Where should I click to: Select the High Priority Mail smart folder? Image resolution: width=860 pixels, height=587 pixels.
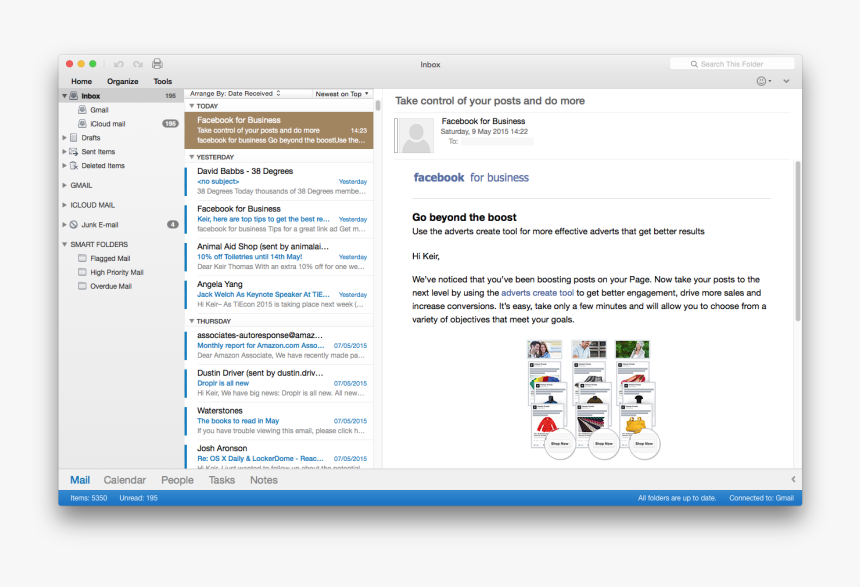tap(115, 272)
